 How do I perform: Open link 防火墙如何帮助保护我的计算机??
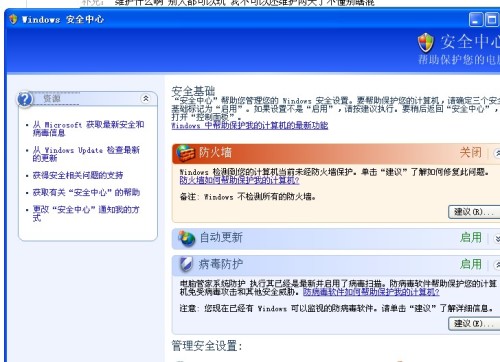coord(239,180)
